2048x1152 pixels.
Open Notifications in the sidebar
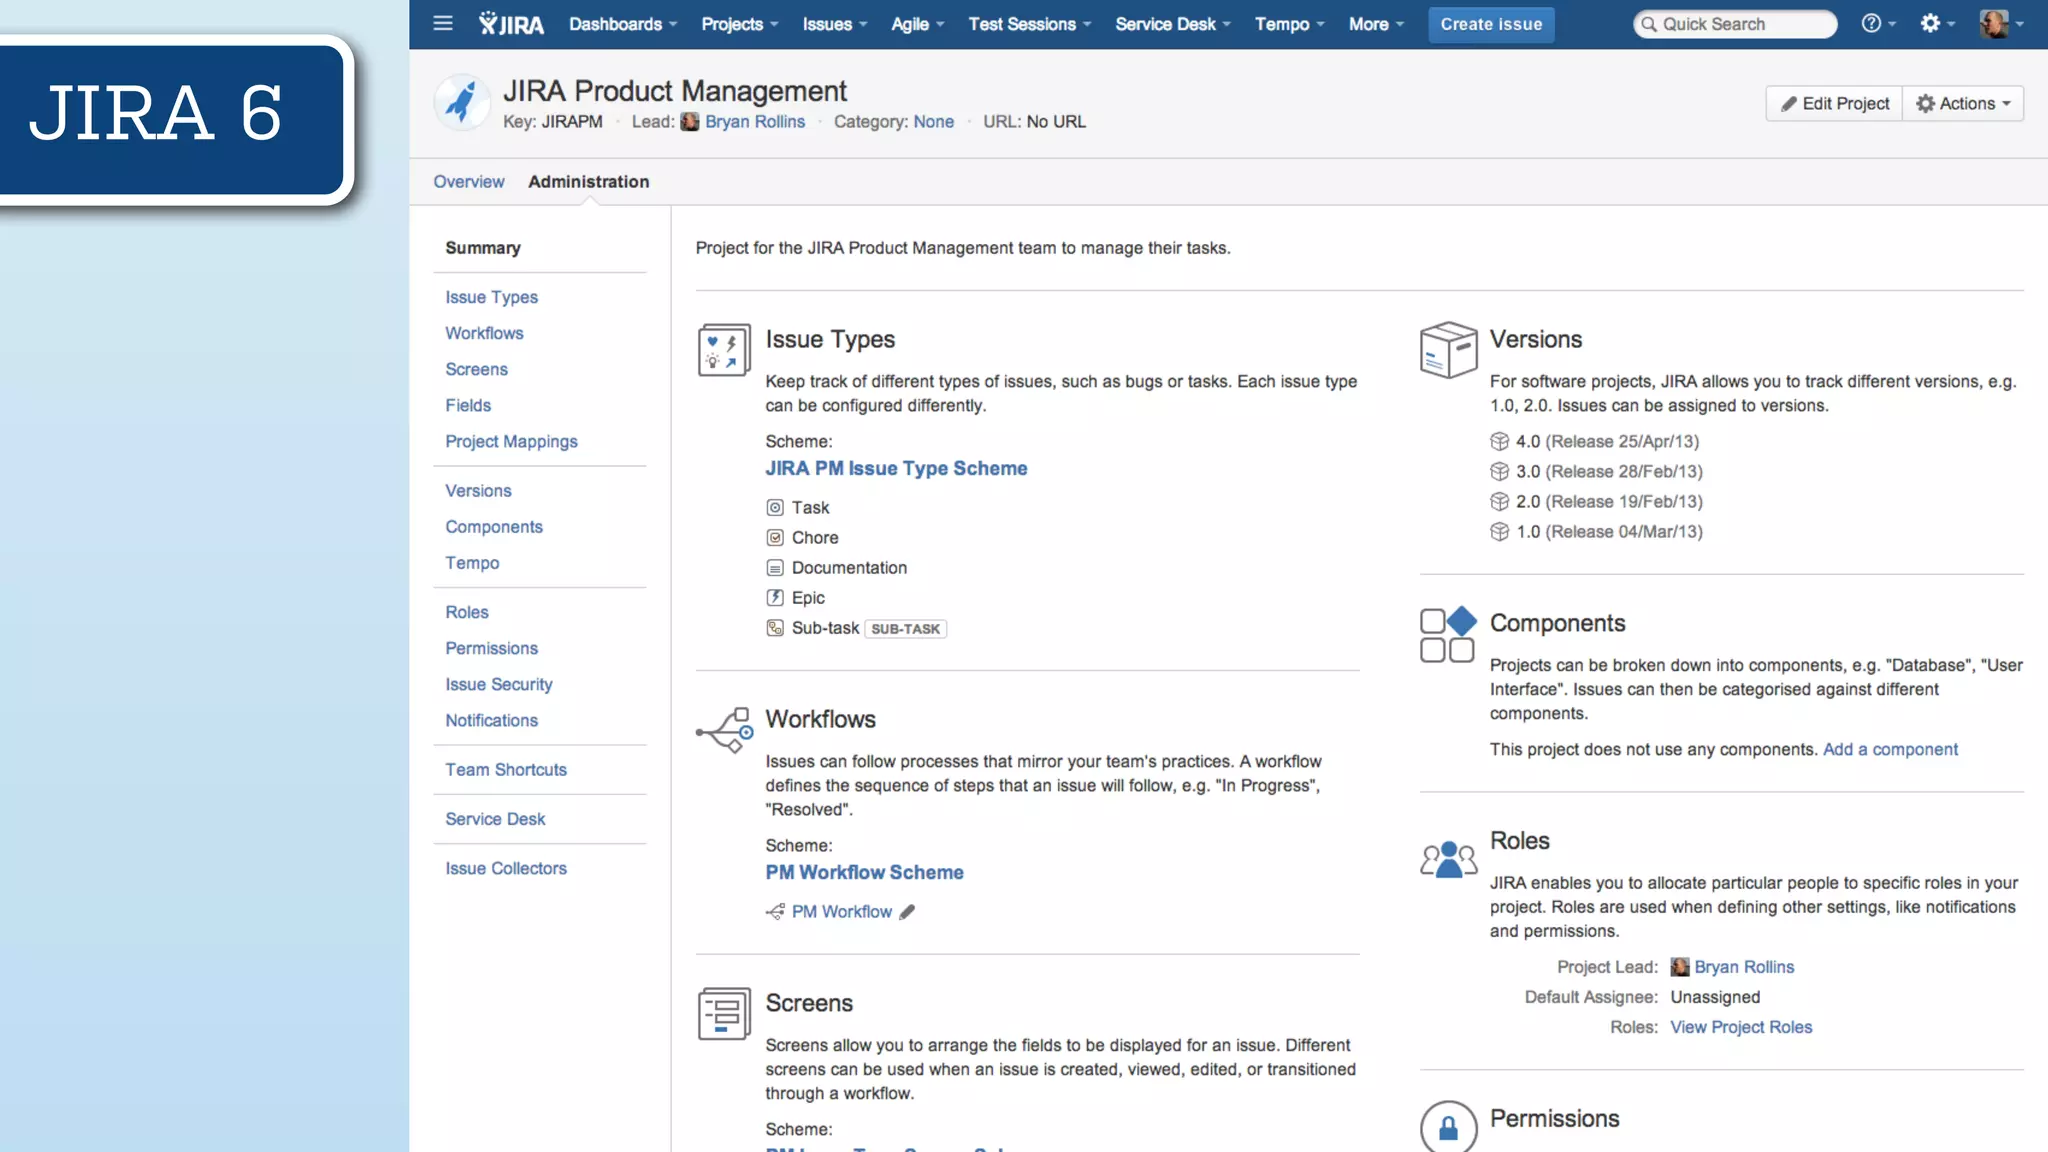(x=491, y=720)
